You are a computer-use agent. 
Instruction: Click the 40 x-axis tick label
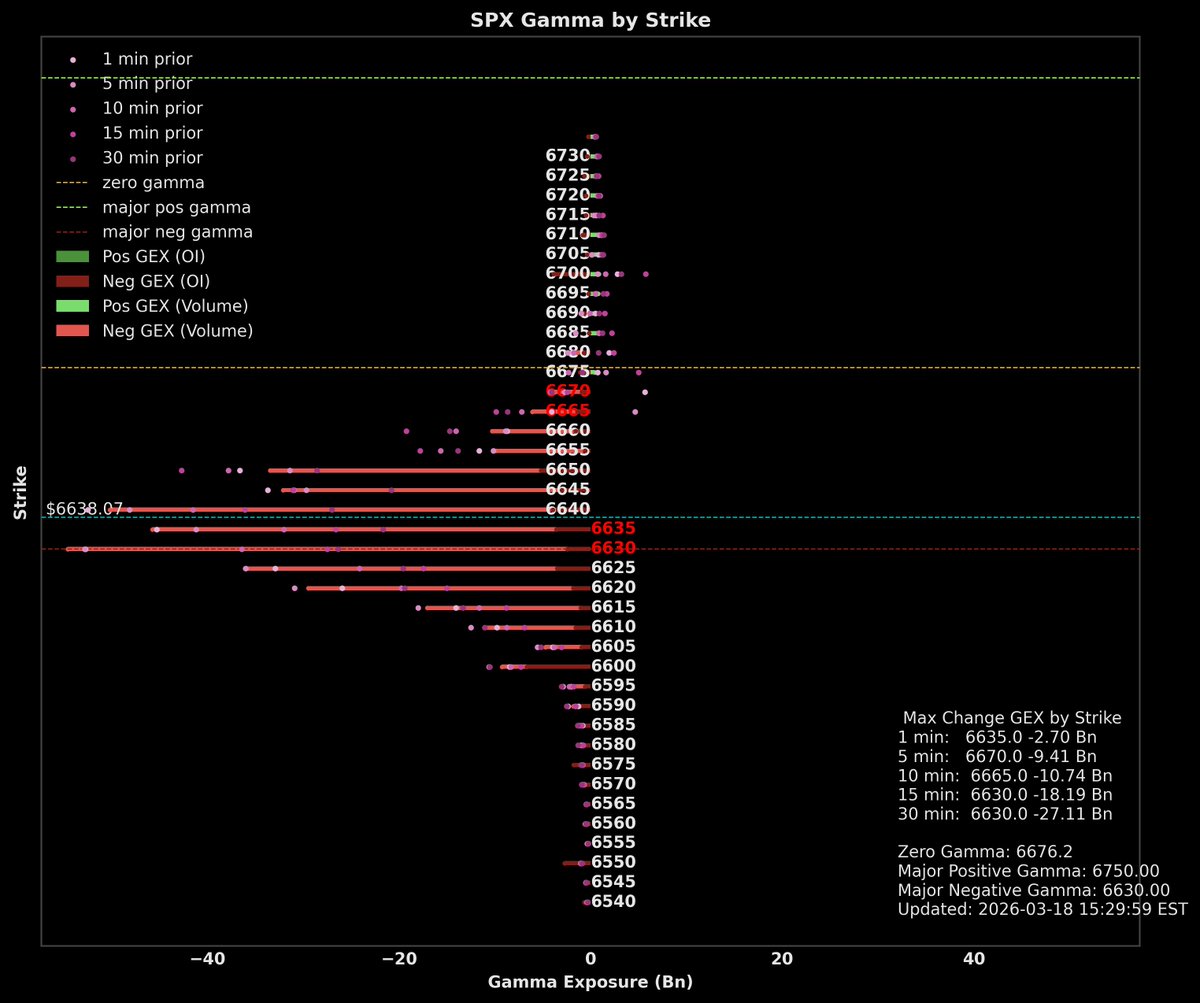(x=973, y=959)
